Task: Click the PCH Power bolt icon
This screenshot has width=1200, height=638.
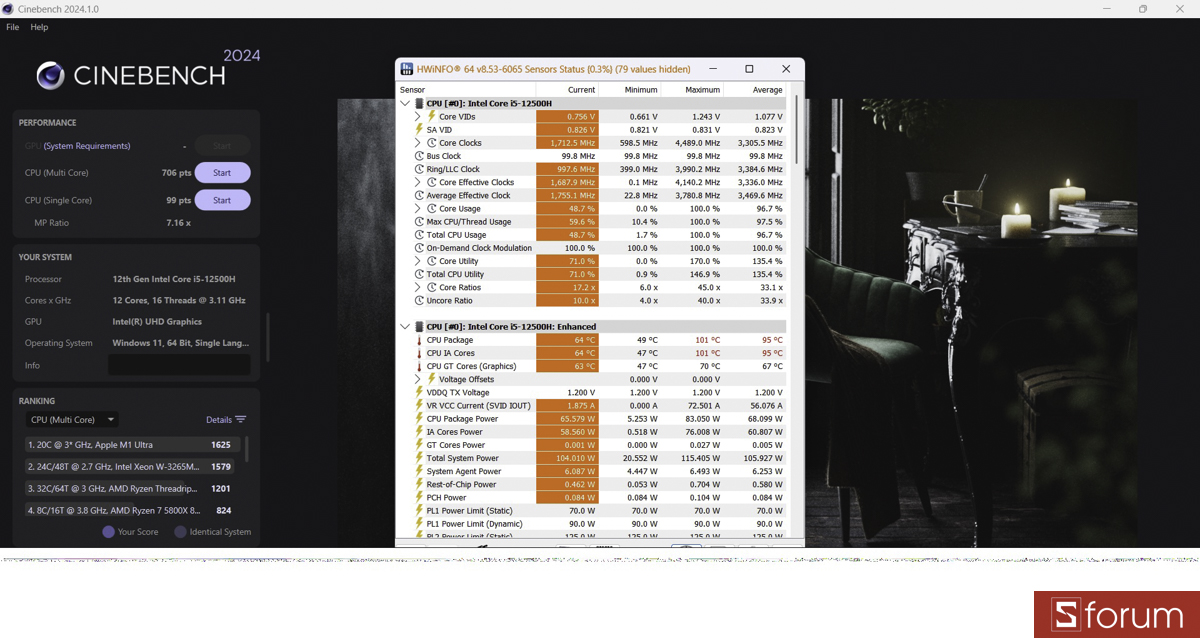Action: (420, 497)
